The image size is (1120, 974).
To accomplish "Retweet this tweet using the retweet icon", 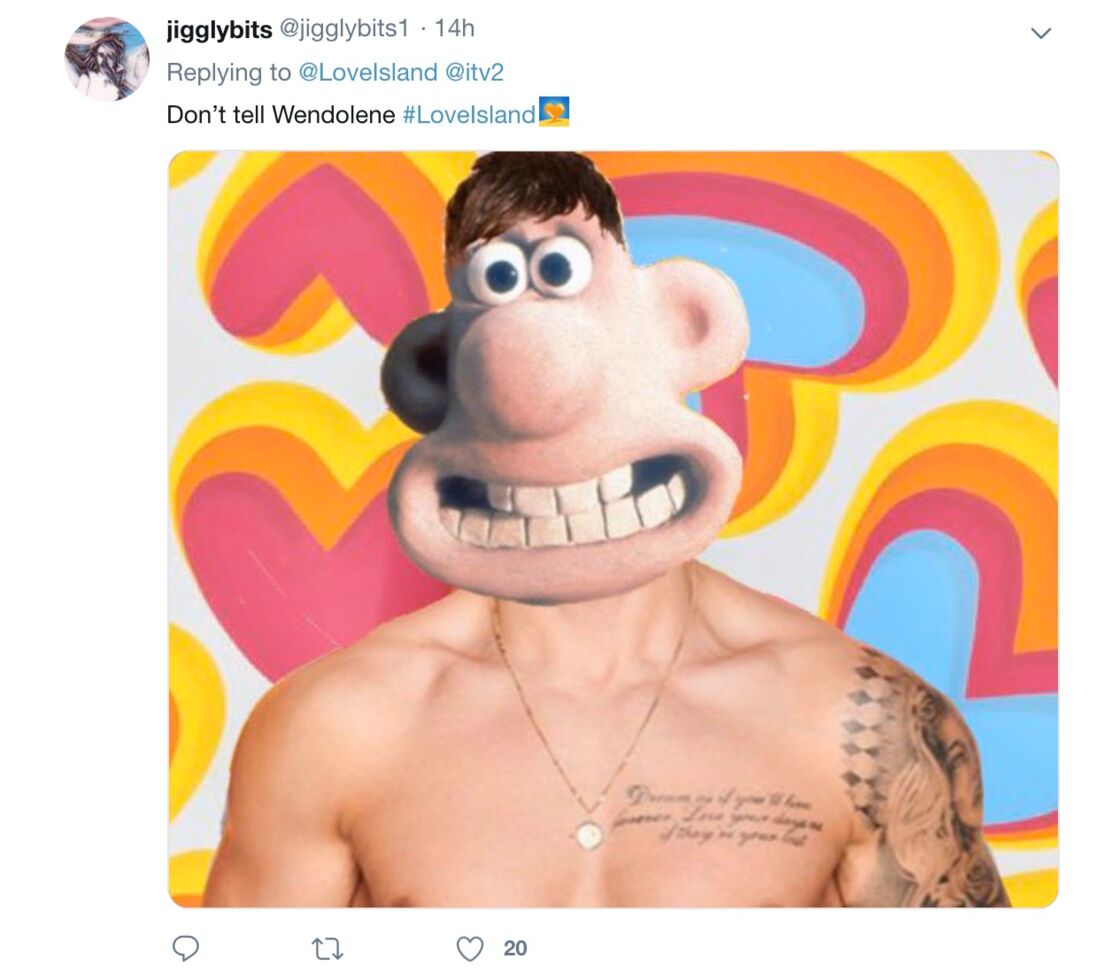I will coord(328,948).
